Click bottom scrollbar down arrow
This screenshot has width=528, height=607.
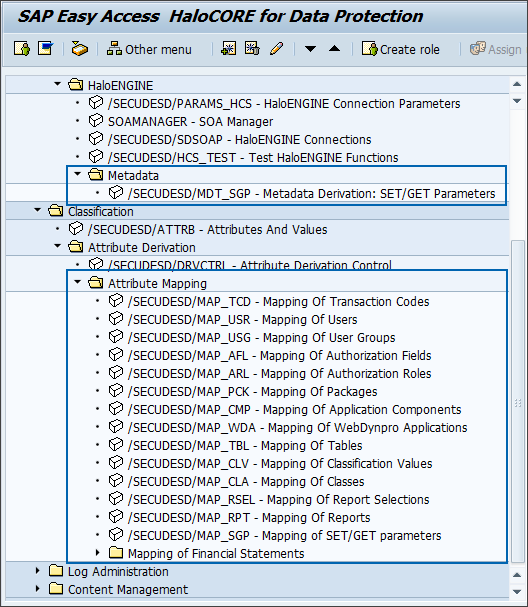(x=517, y=592)
